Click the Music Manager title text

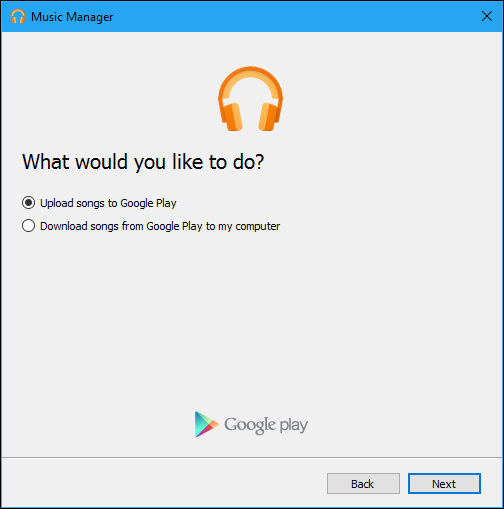[72, 17]
